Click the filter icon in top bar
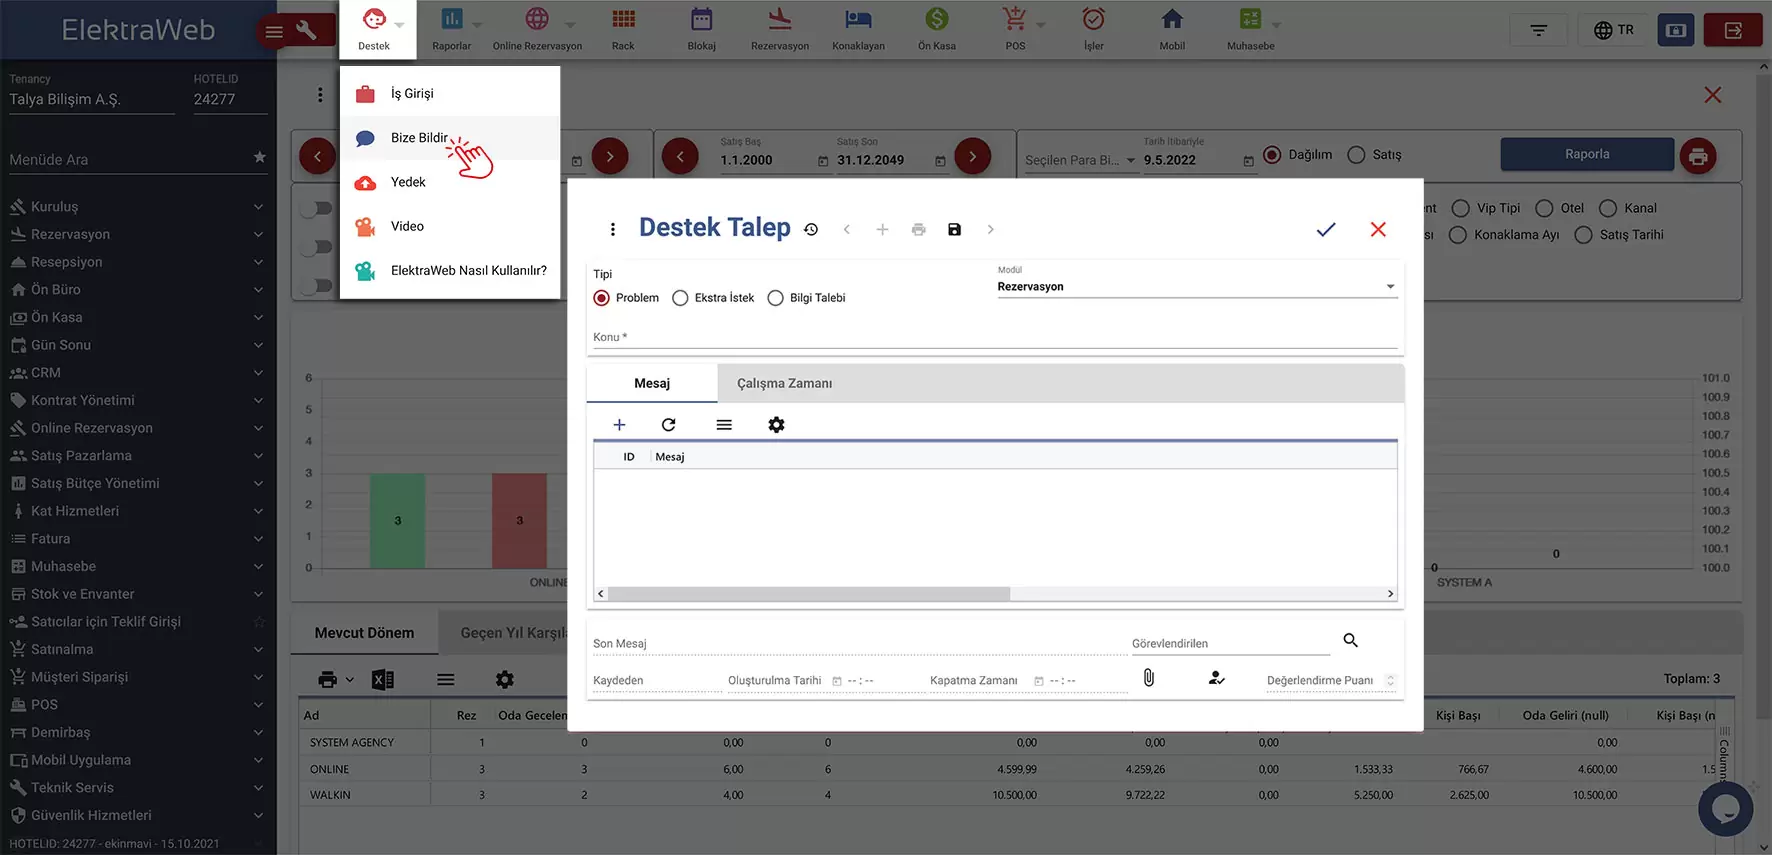 pyautogui.click(x=1539, y=30)
